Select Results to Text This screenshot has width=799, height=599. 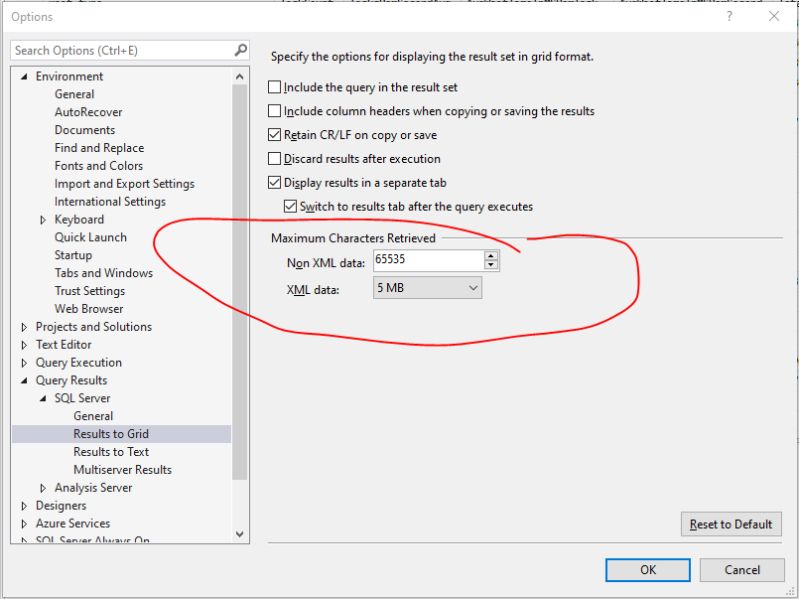click(111, 452)
